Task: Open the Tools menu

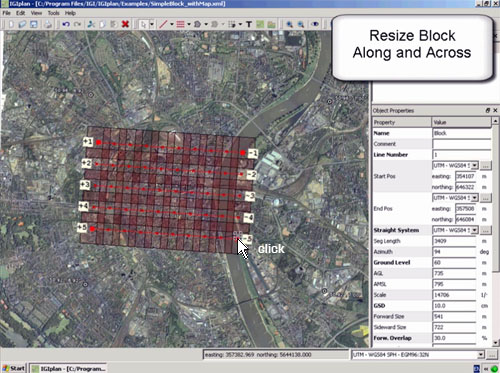Action: coord(53,13)
